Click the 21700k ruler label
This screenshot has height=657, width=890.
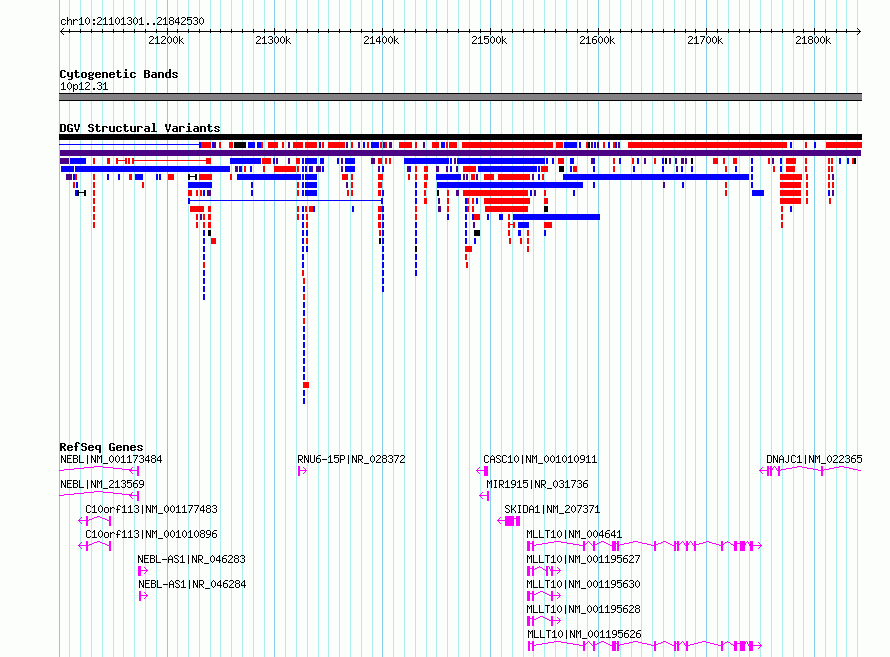[x=704, y=40]
